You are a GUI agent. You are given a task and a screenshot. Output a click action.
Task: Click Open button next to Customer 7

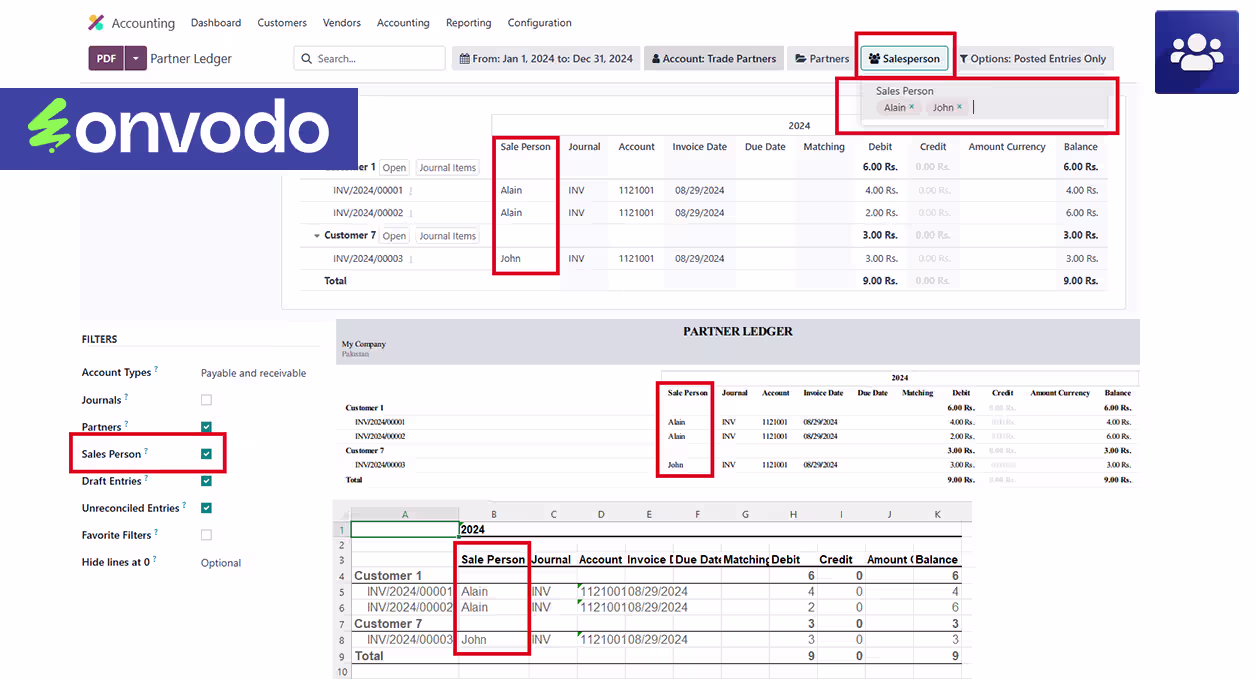pyautogui.click(x=394, y=236)
